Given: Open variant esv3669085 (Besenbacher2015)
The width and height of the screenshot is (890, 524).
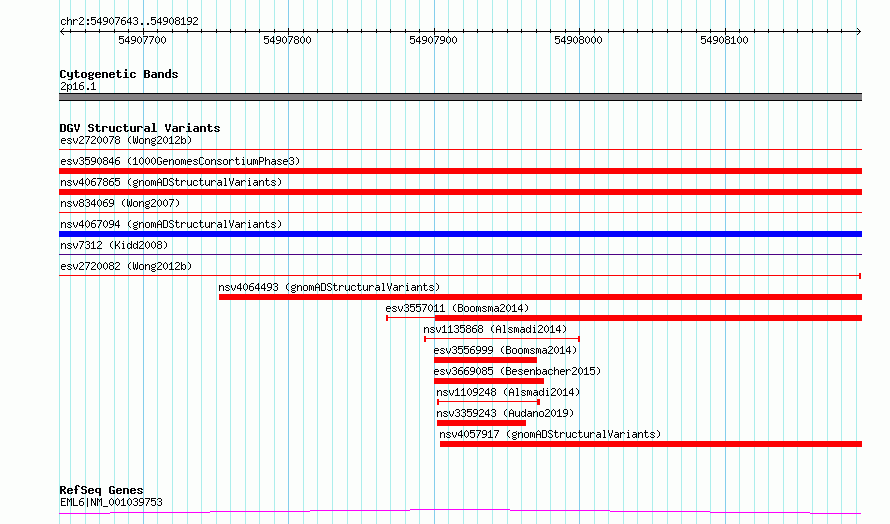Looking at the screenshot, I should (x=517, y=371).
